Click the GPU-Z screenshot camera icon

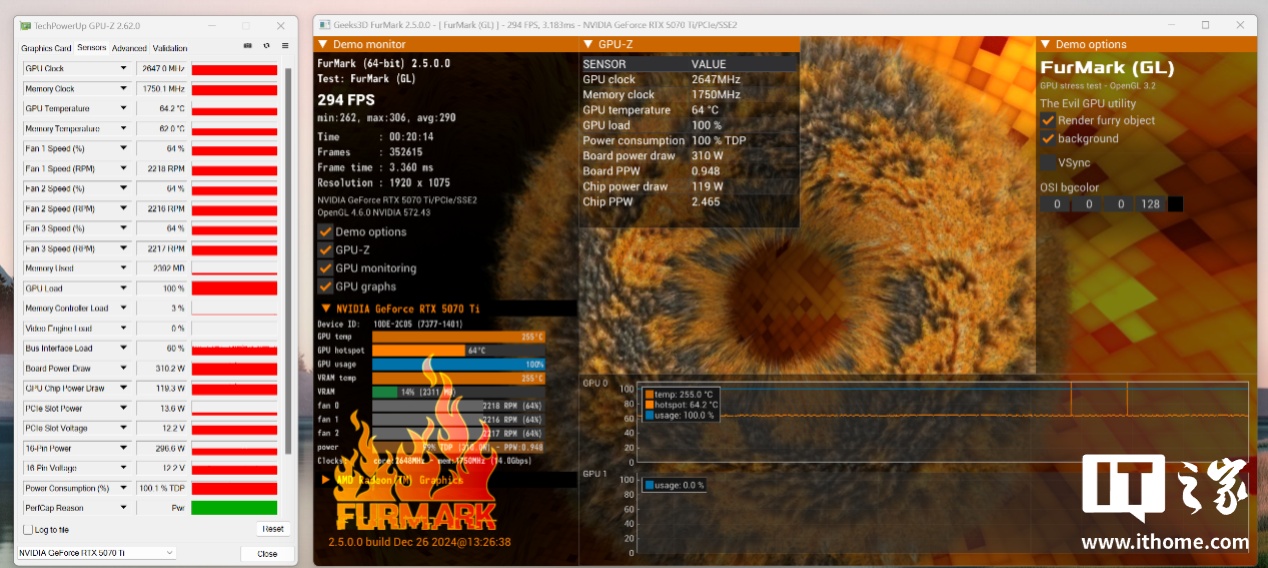coord(248,46)
